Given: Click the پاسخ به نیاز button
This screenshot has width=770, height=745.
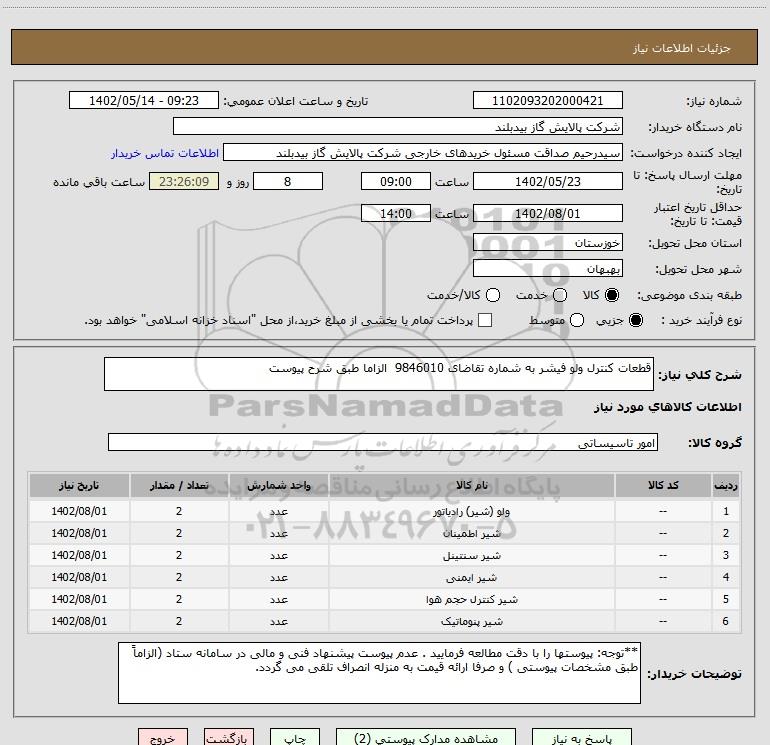Looking at the screenshot, I should point(581,738).
